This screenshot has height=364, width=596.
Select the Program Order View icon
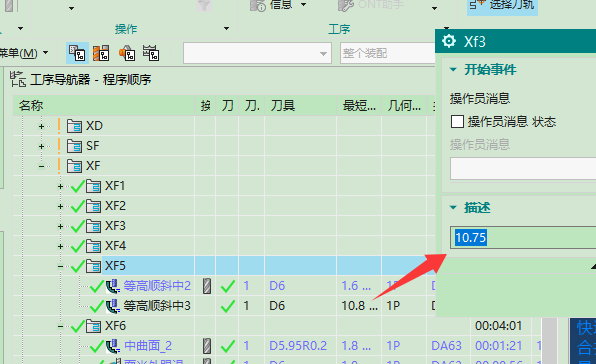pyautogui.click(x=78, y=53)
